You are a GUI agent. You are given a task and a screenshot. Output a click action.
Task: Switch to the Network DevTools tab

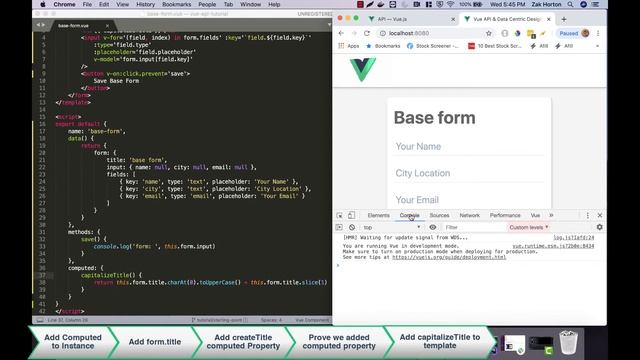[x=469, y=215]
